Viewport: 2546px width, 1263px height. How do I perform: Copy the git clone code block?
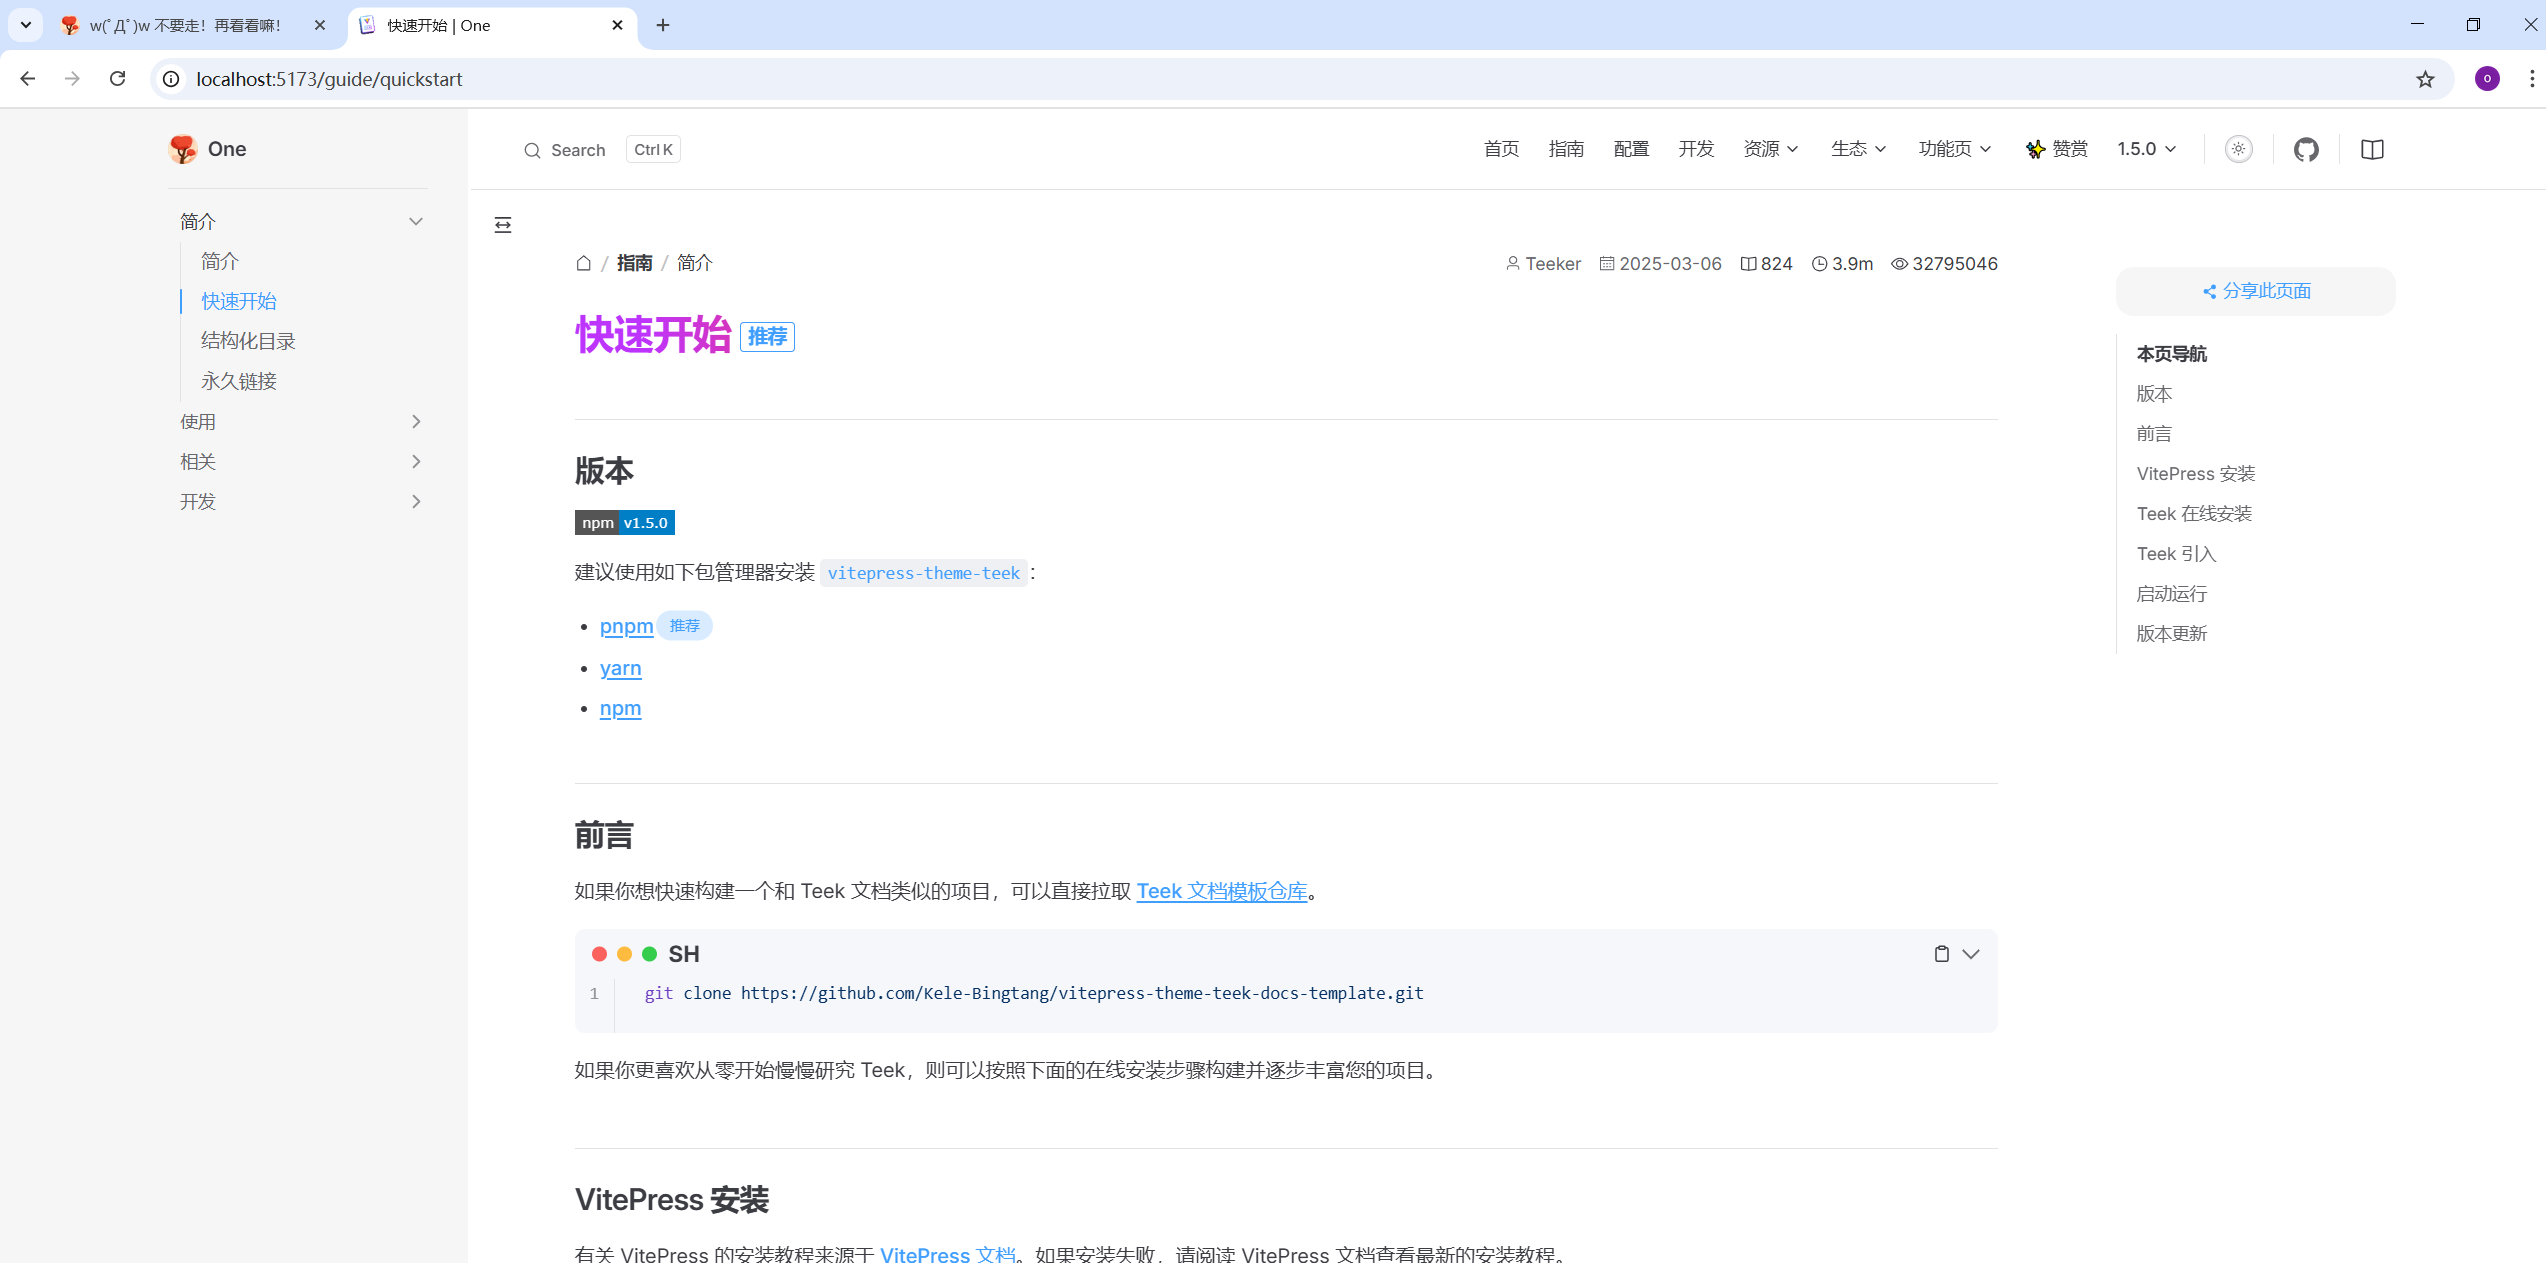tap(1941, 954)
